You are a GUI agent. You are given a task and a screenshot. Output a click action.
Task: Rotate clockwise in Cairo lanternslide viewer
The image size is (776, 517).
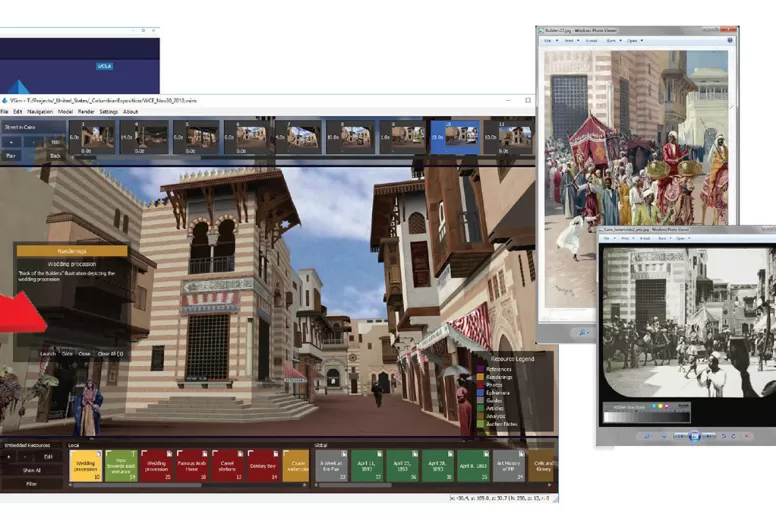(x=733, y=436)
